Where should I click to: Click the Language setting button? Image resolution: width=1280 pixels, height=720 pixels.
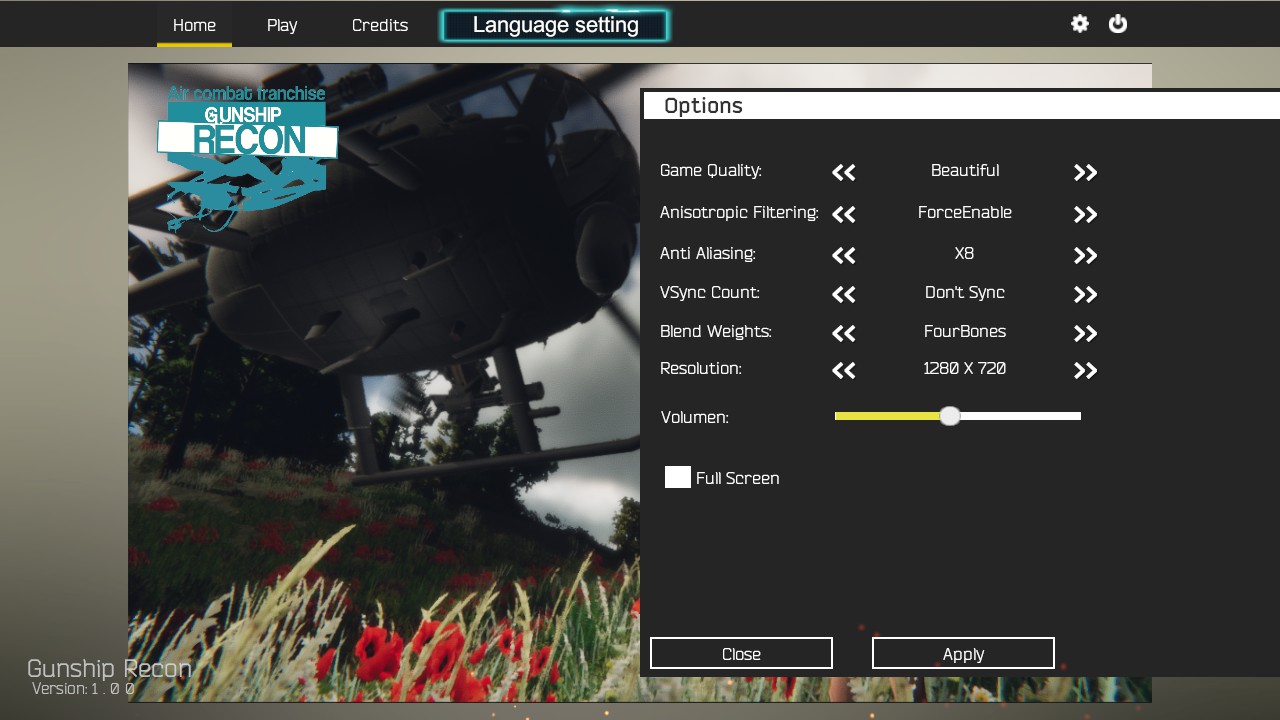click(555, 26)
